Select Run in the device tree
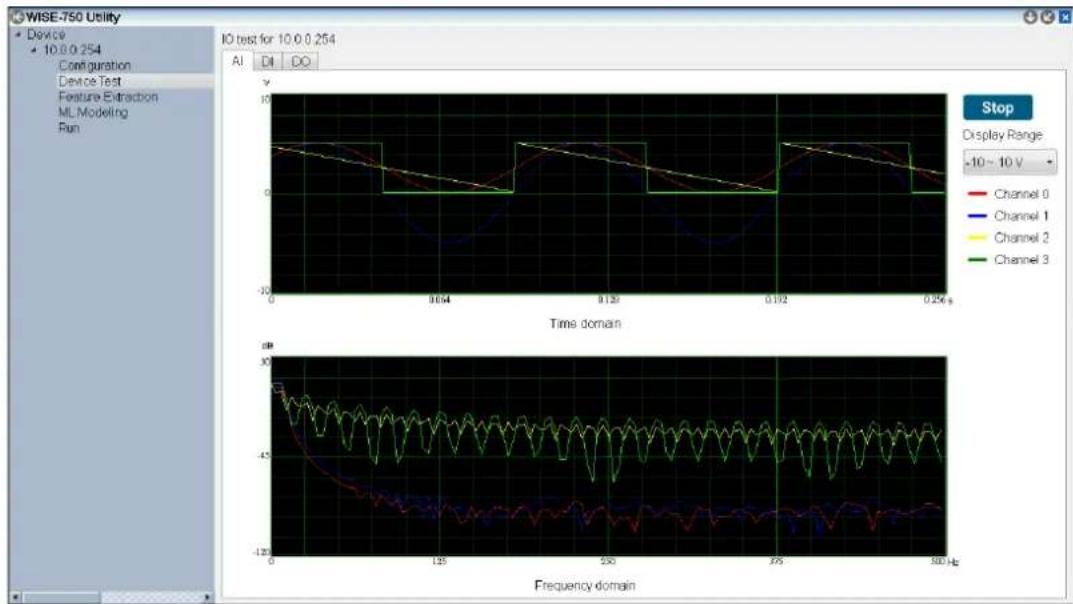 (68, 128)
